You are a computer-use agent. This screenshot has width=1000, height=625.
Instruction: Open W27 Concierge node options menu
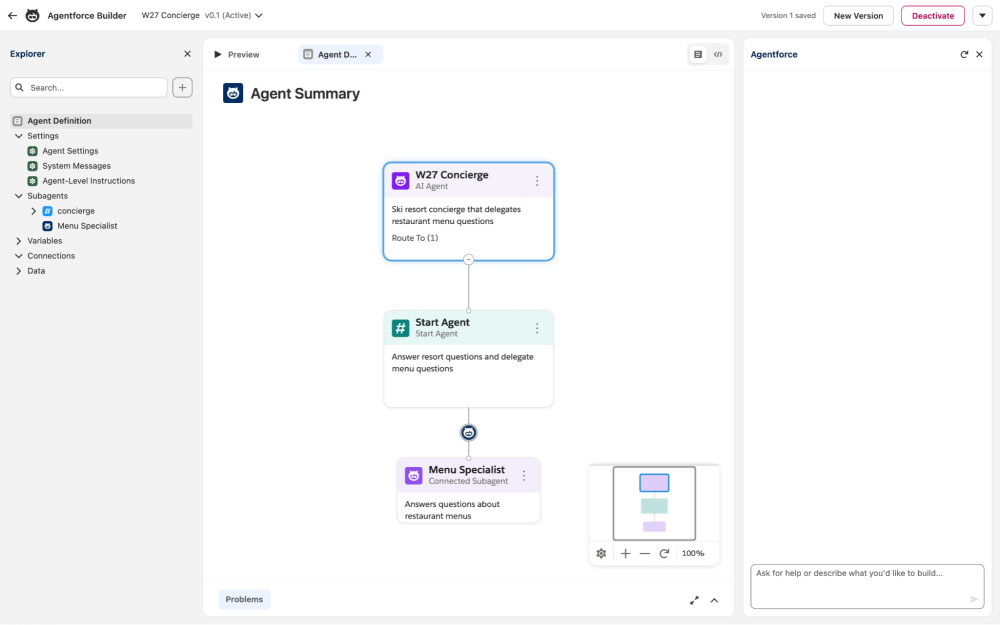click(x=537, y=180)
